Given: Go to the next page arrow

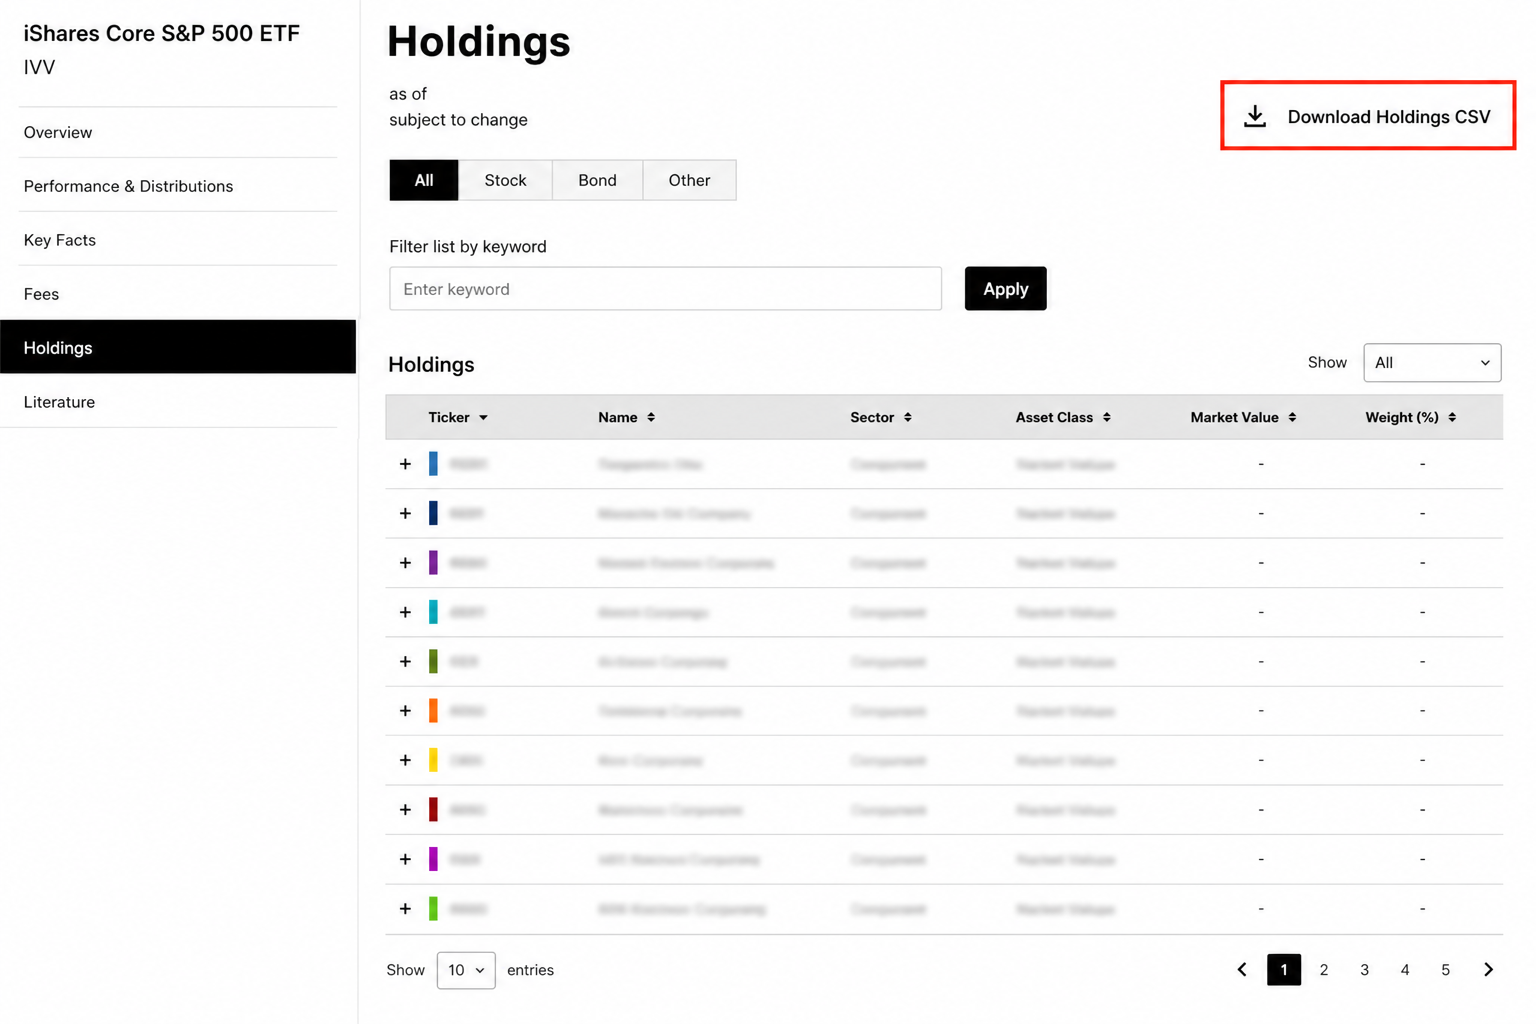Looking at the screenshot, I should pyautogui.click(x=1488, y=970).
